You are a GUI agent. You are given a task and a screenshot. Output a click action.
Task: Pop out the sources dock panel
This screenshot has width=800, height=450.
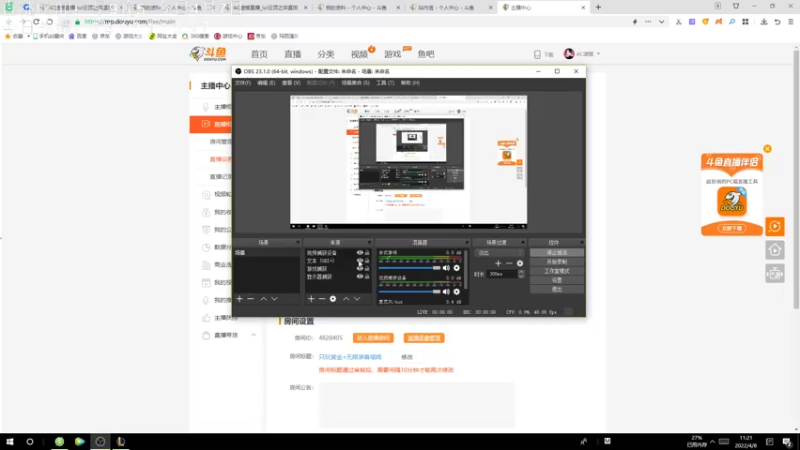(369, 242)
